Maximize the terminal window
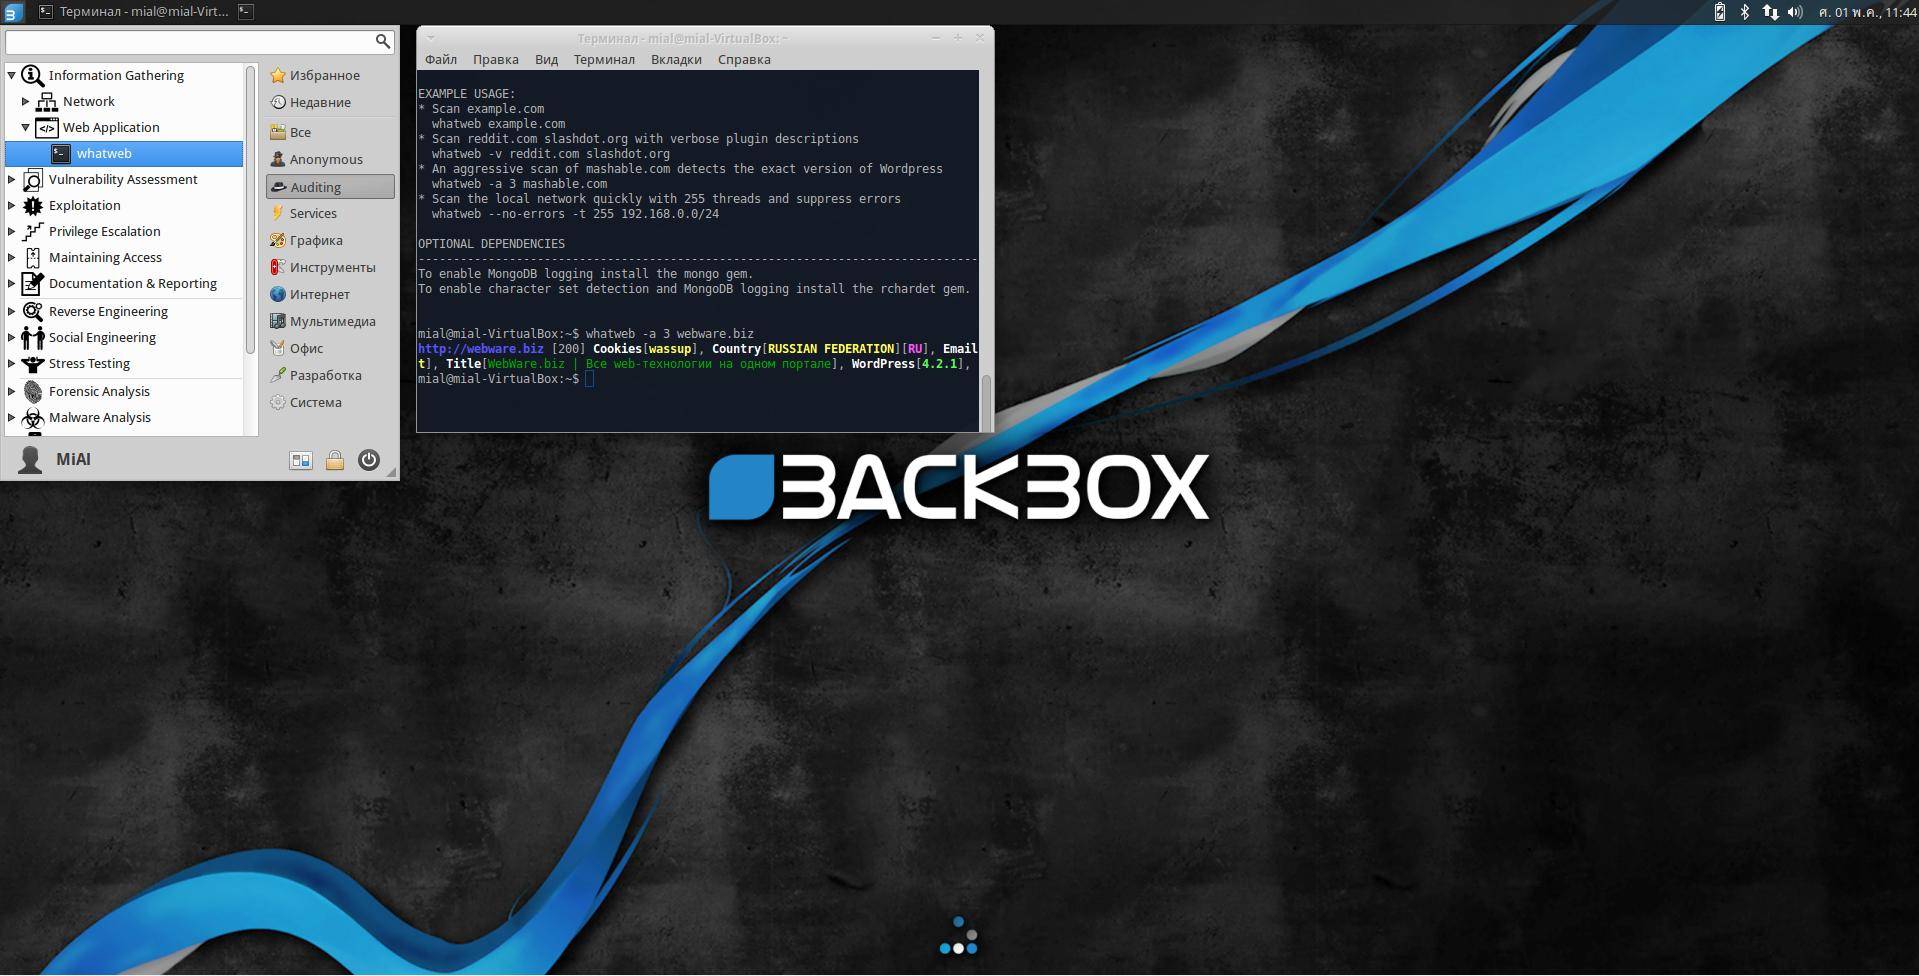The width and height of the screenshot is (1919, 976). pyautogui.click(x=957, y=38)
